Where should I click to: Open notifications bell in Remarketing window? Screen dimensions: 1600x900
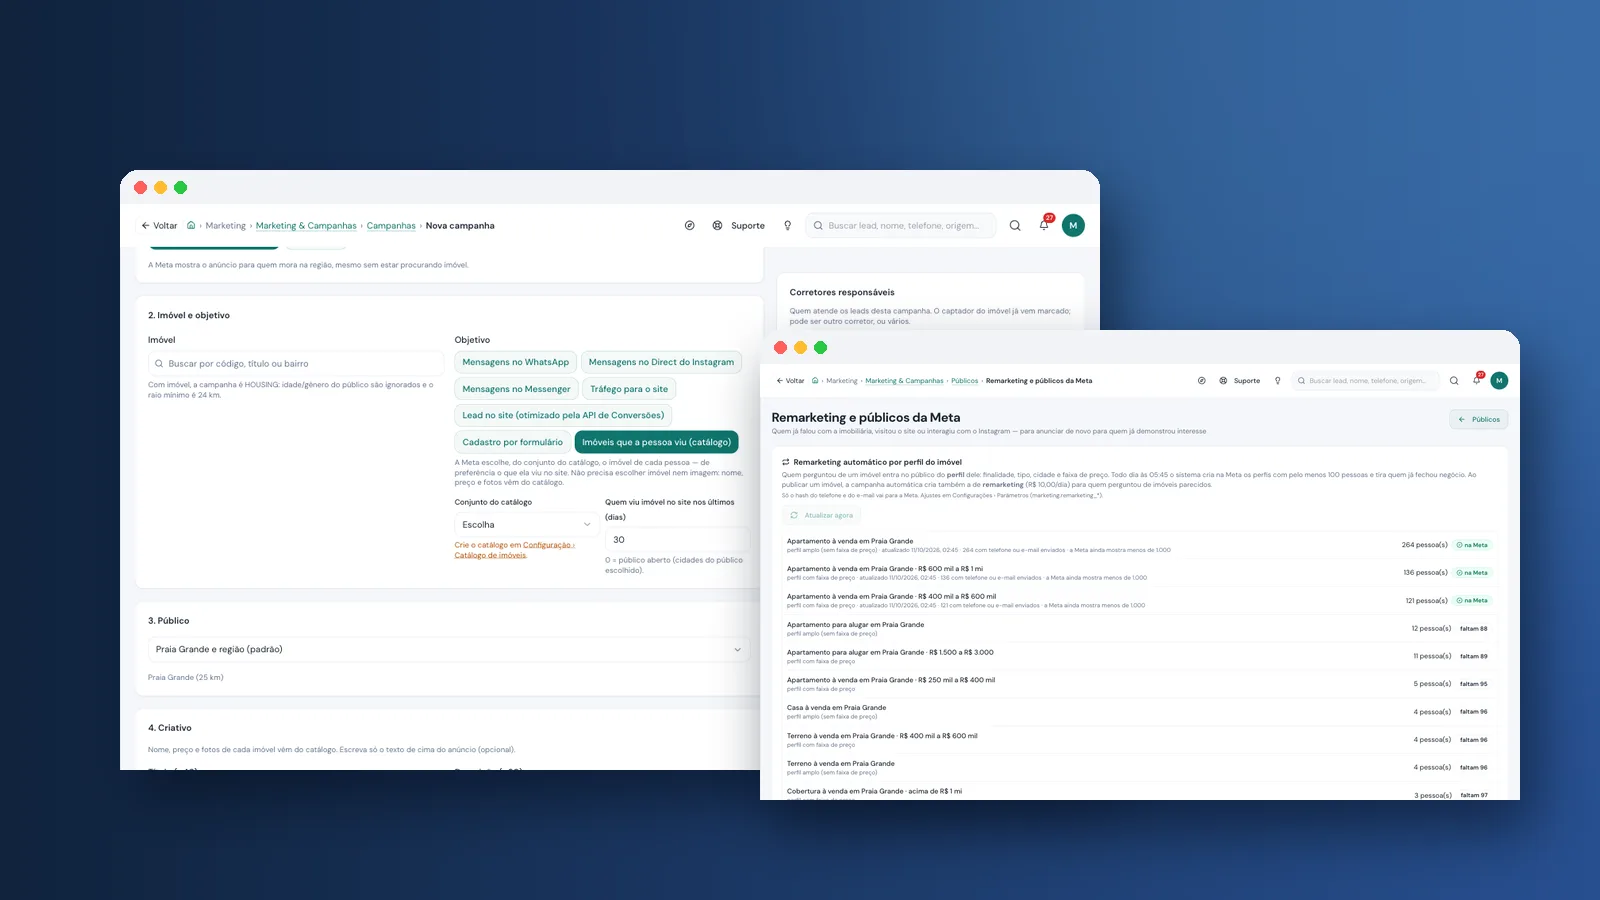click(1476, 380)
